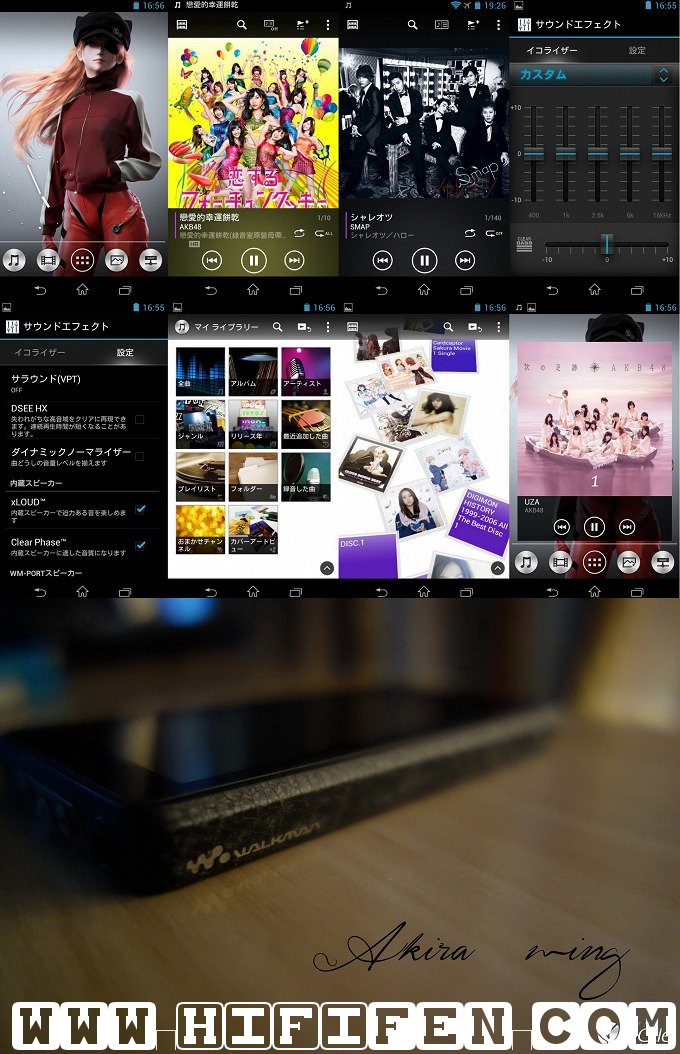This screenshot has width=680, height=1054.
Task: Skip to next track in the SMAP player
Action: click(x=465, y=260)
